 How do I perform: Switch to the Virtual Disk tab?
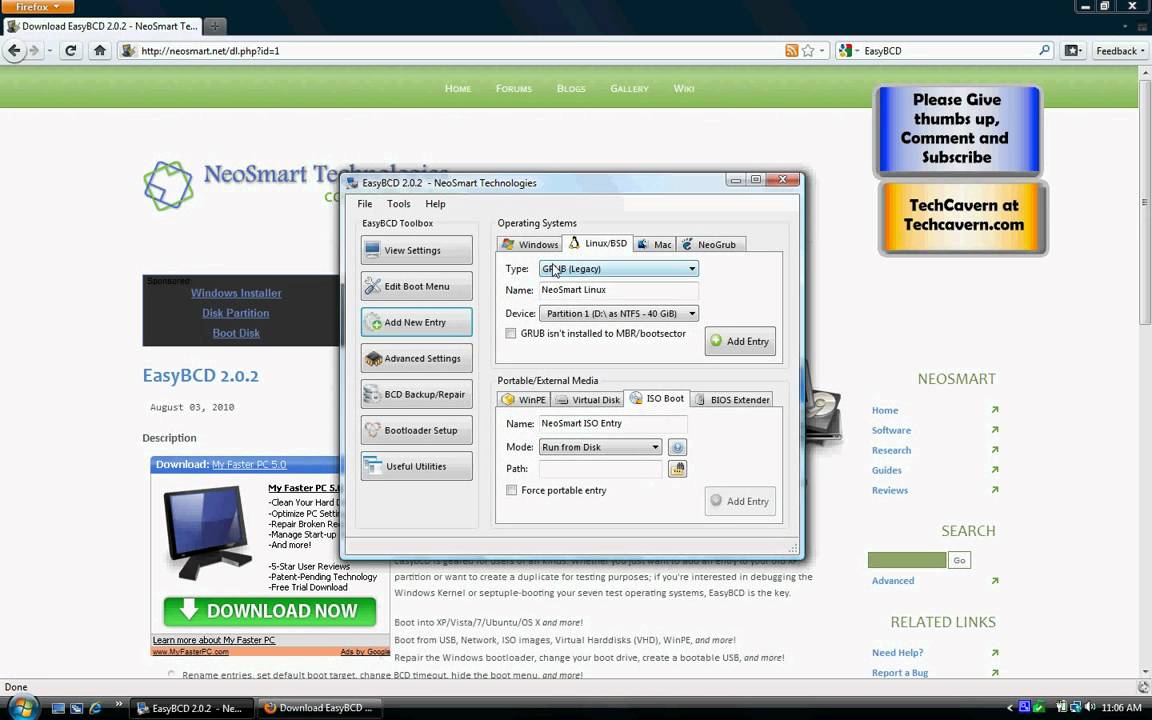pos(587,399)
